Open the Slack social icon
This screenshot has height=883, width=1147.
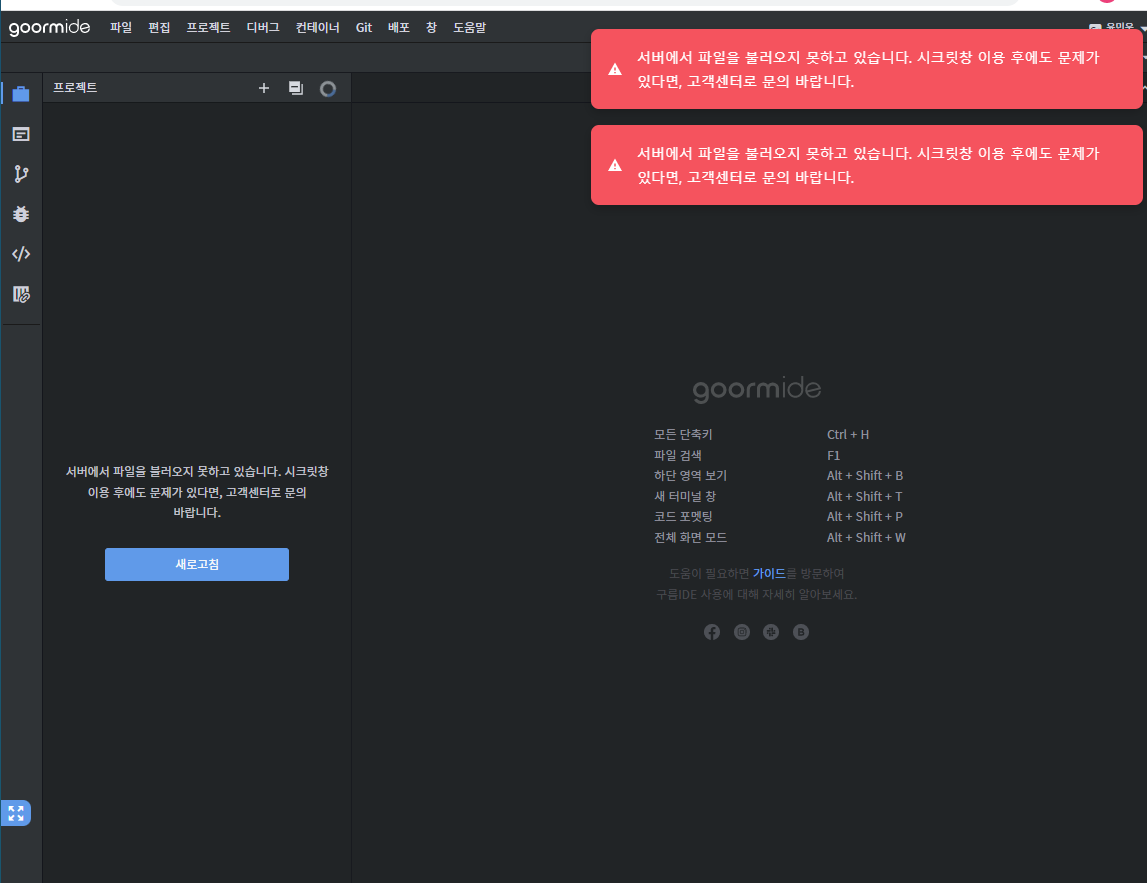771,632
